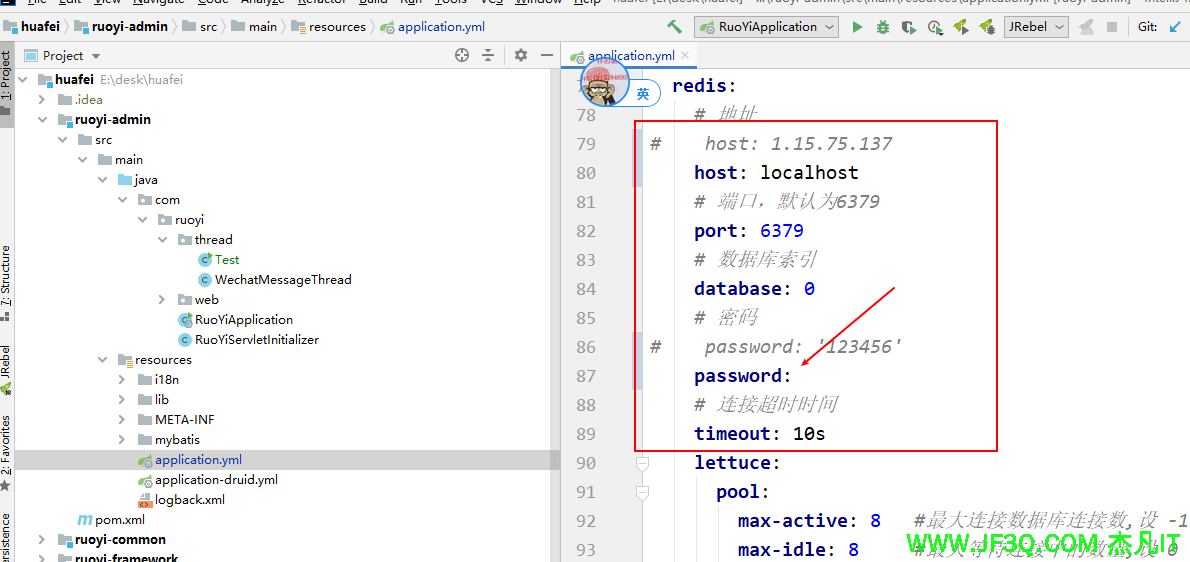Click the JRebel debug rocket icon
1190x562 pixels.
[x=987, y=27]
